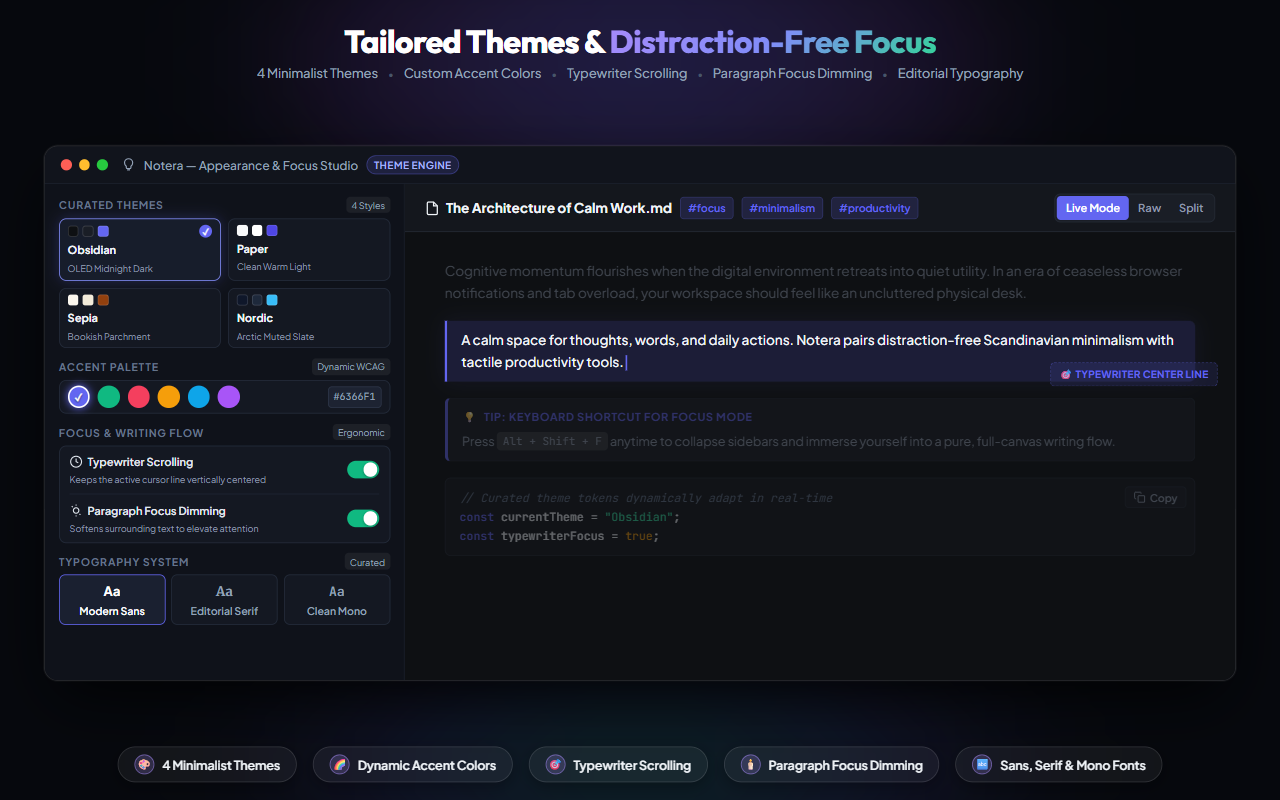Click the THEME ENGINE badge
The height and width of the screenshot is (800, 1280).
[413, 165]
